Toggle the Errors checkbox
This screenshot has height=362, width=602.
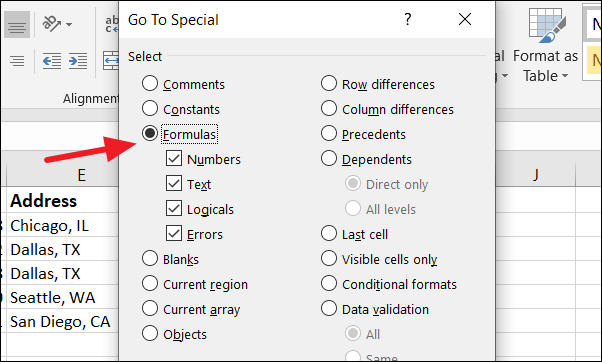[x=174, y=233]
